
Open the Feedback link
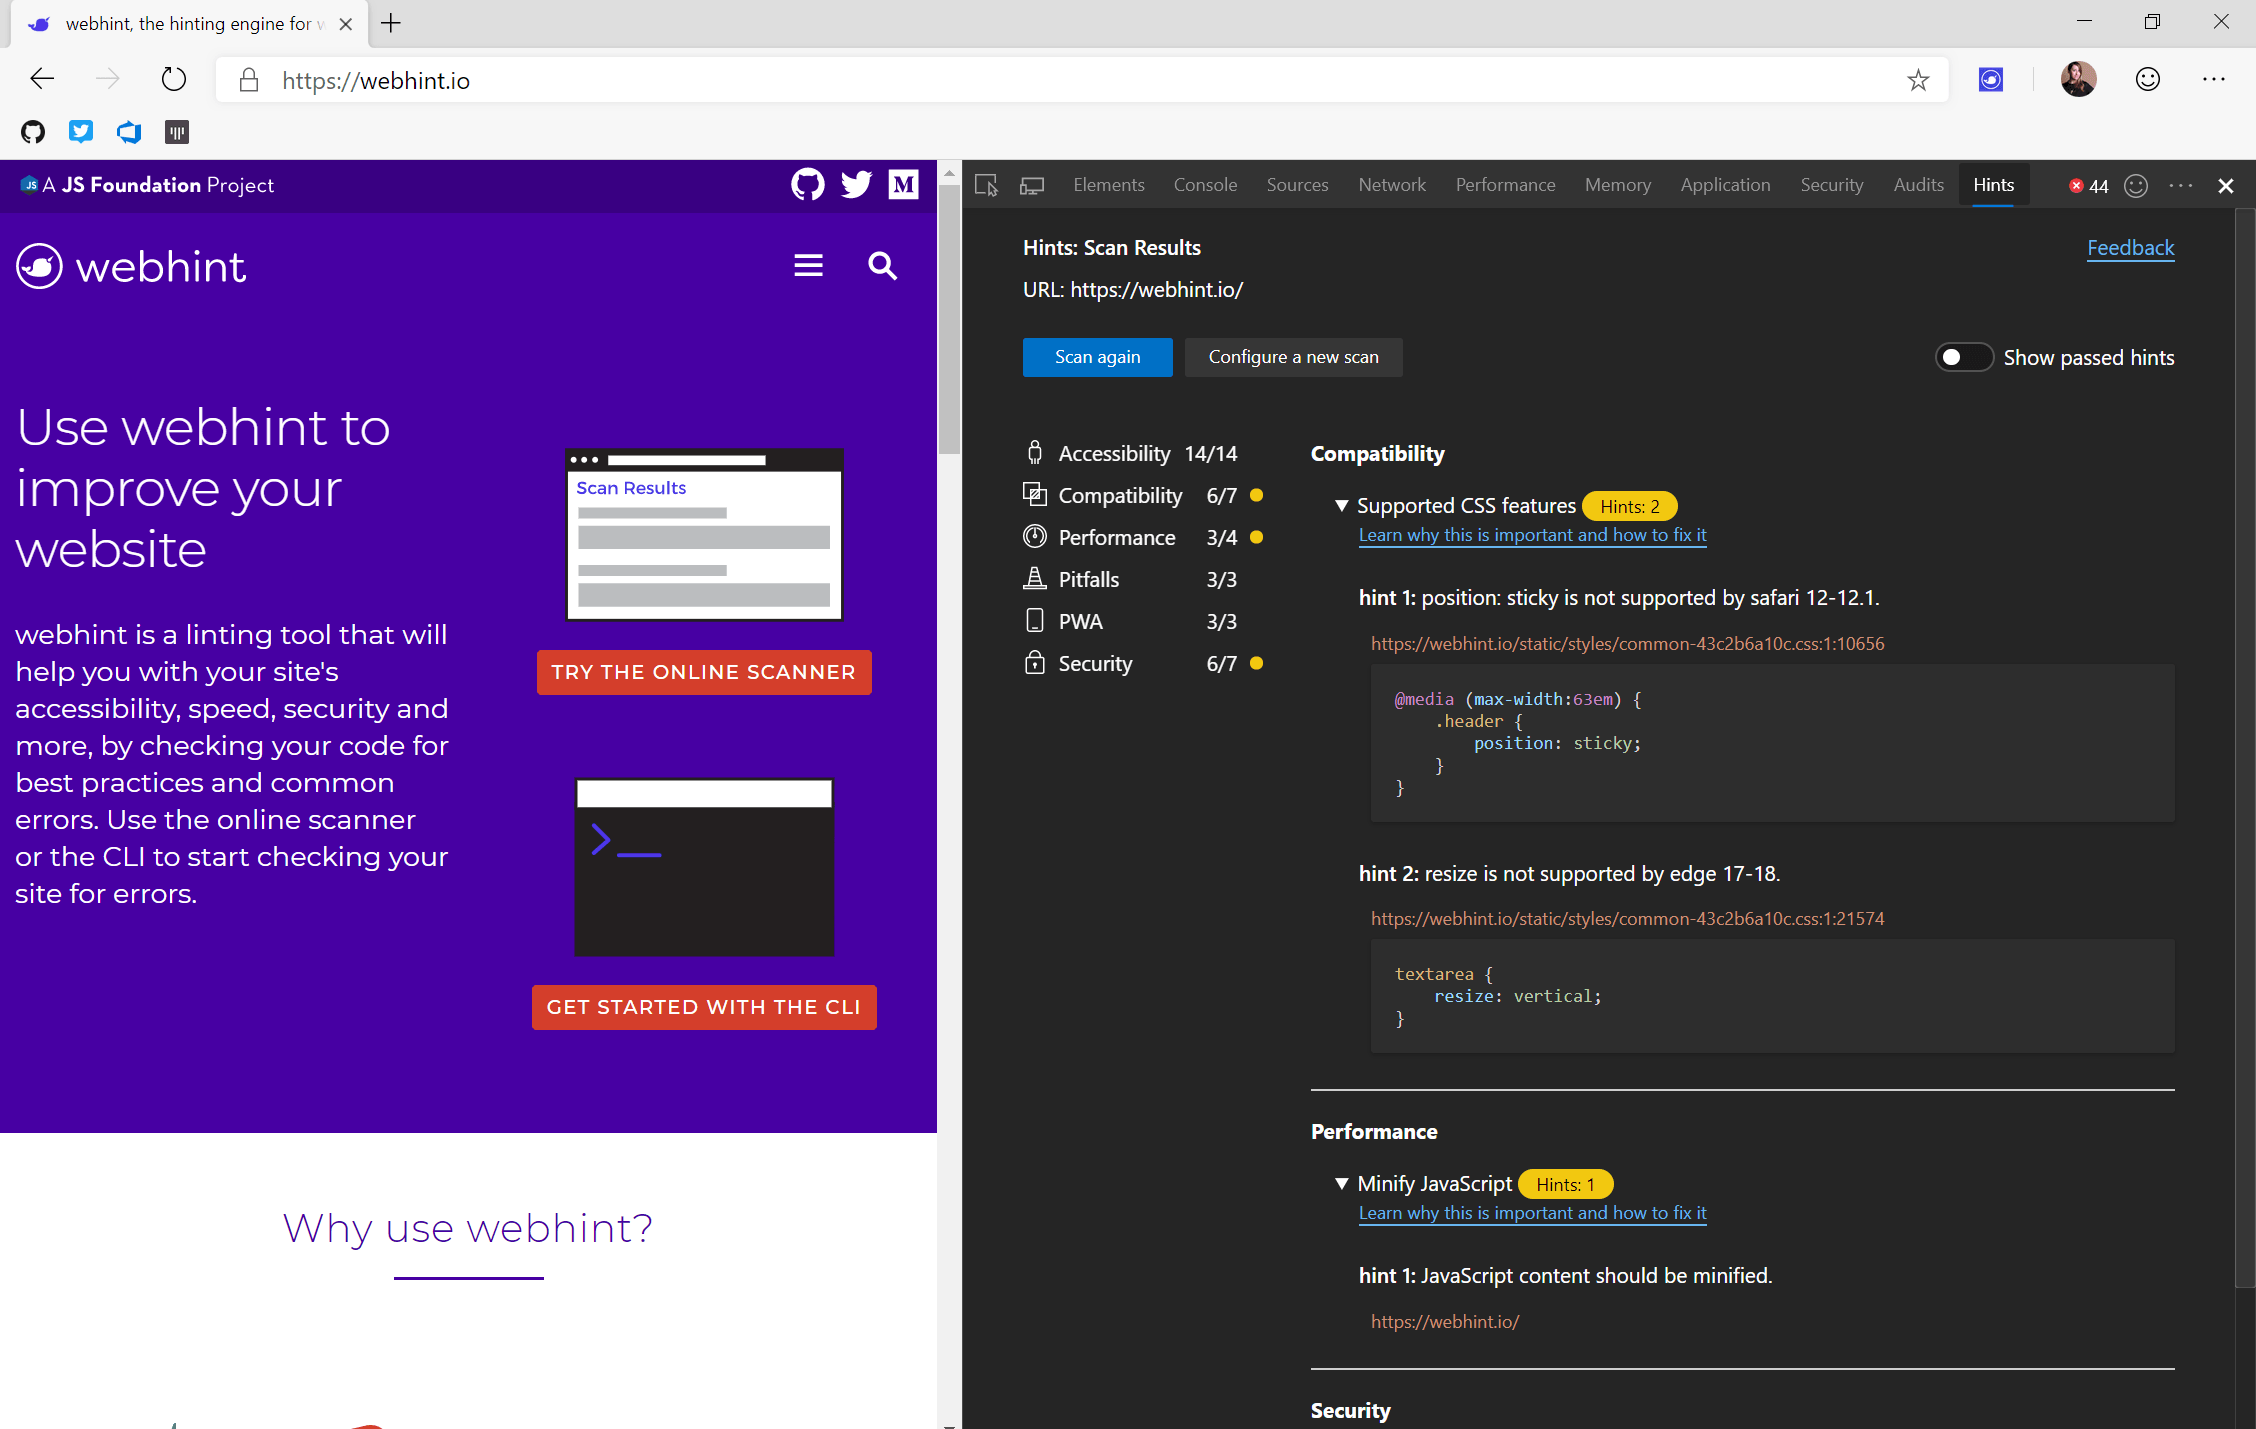[x=2130, y=248]
